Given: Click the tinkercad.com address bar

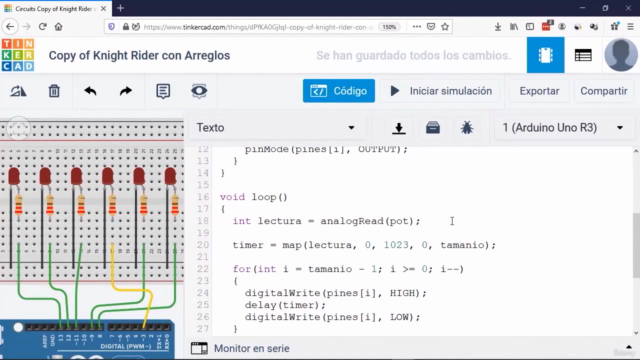Looking at the screenshot, I should pyautogui.click(x=257, y=27).
